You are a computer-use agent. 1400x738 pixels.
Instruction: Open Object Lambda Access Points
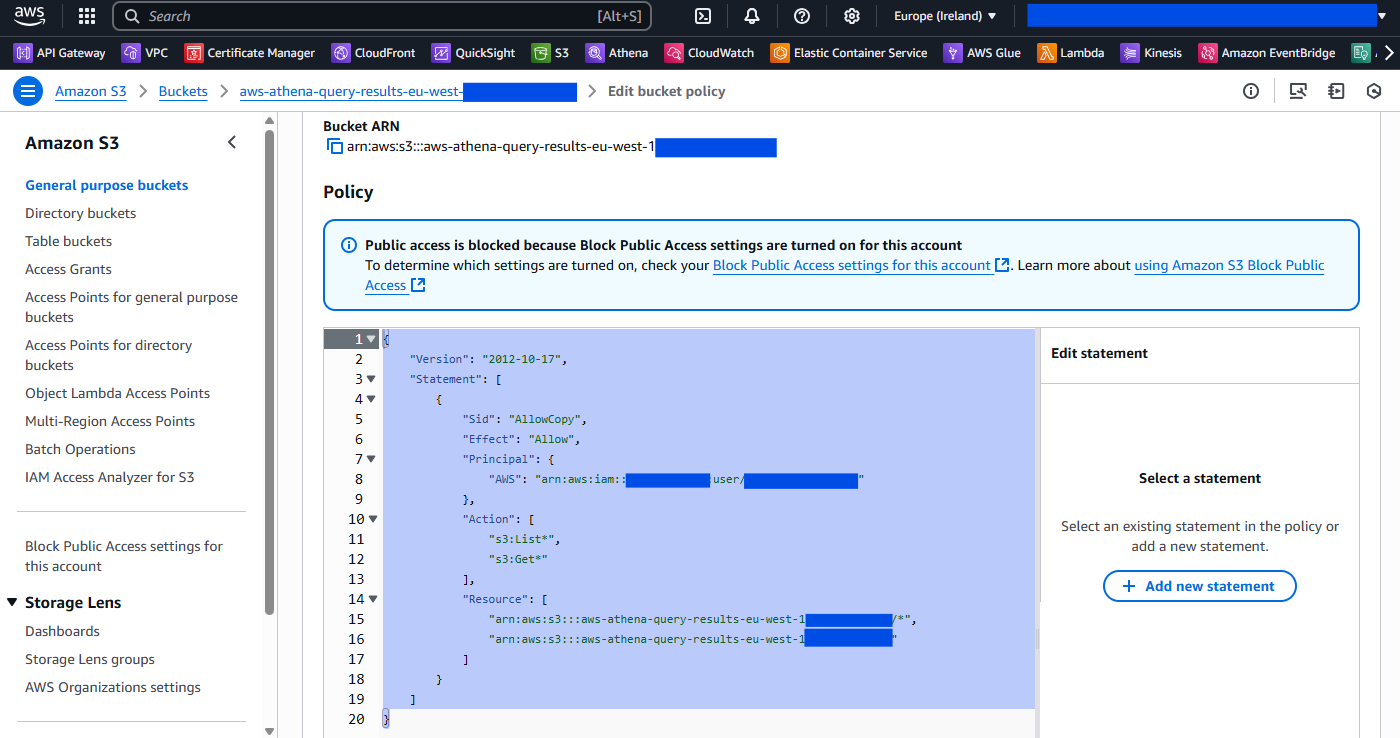click(x=118, y=393)
